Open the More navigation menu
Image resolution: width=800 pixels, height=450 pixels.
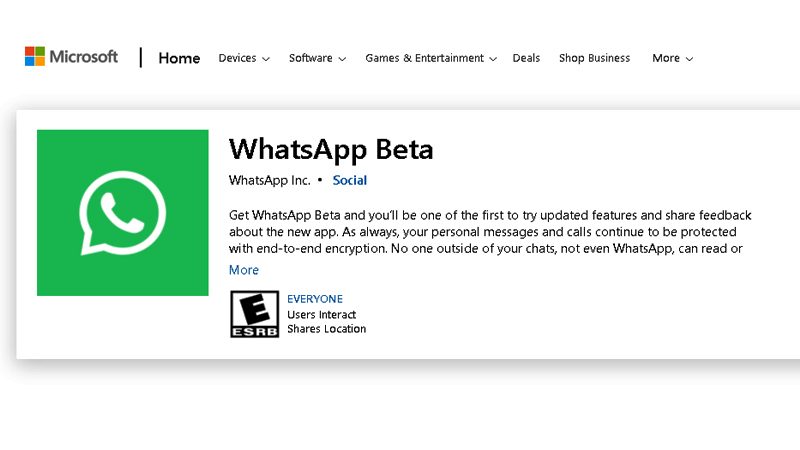tap(666, 58)
